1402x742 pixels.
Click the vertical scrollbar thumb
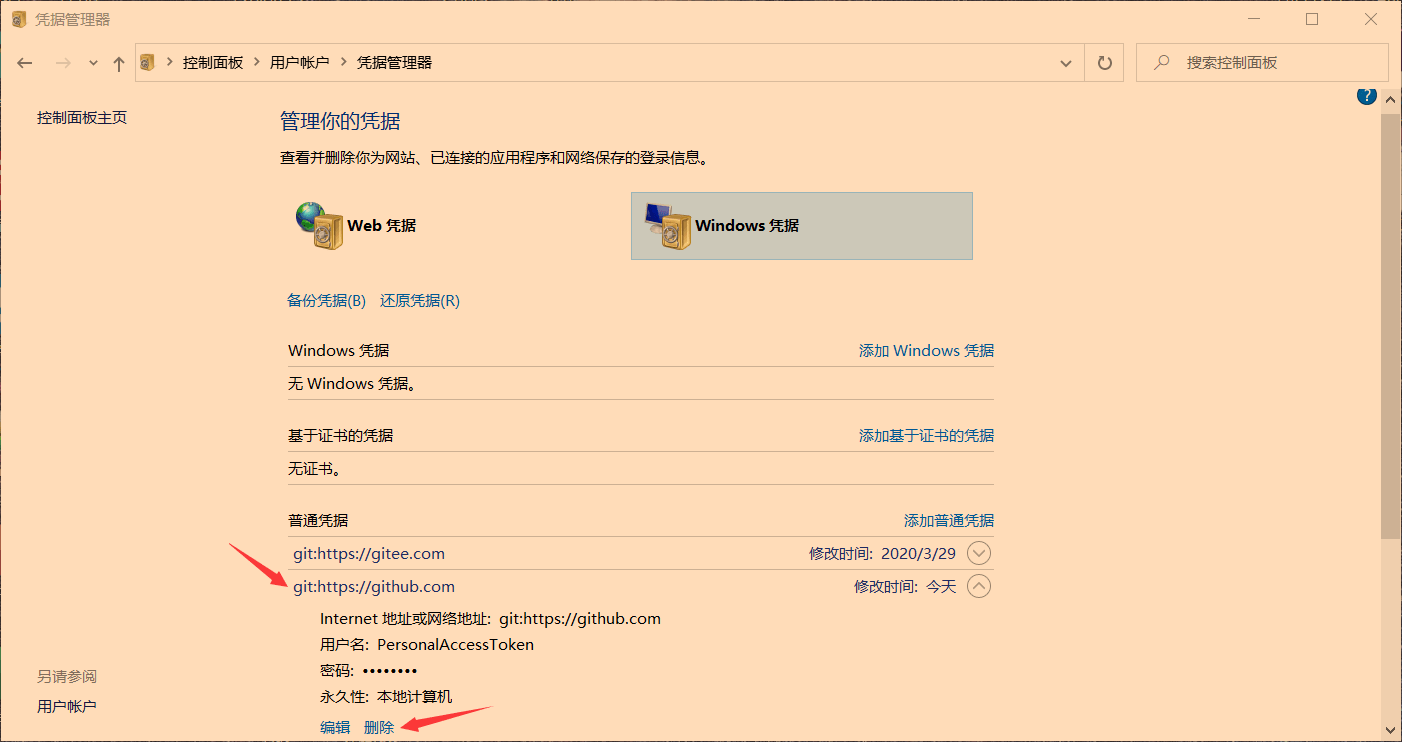[x=1390, y=326]
